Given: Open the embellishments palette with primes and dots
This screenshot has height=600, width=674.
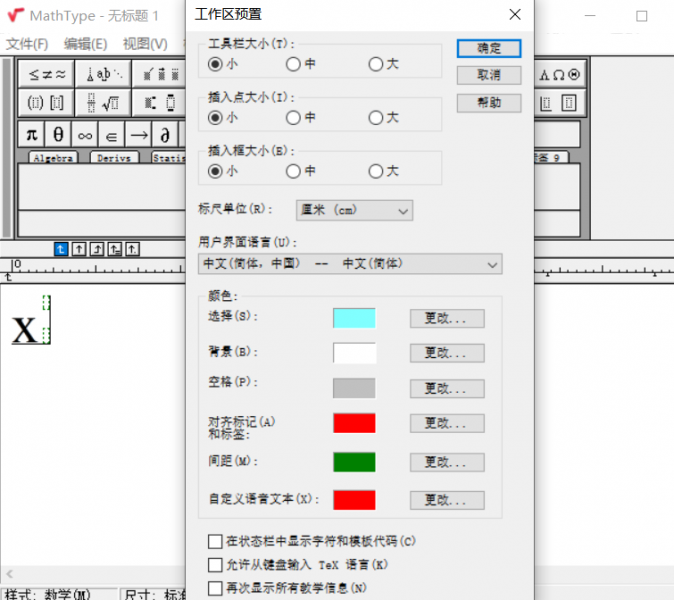Looking at the screenshot, I should 160,74.
